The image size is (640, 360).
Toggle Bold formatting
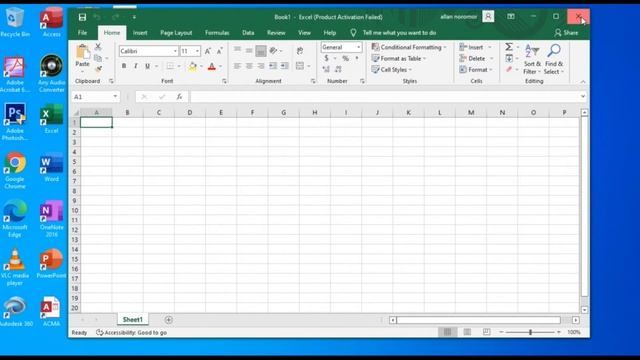click(x=124, y=66)
